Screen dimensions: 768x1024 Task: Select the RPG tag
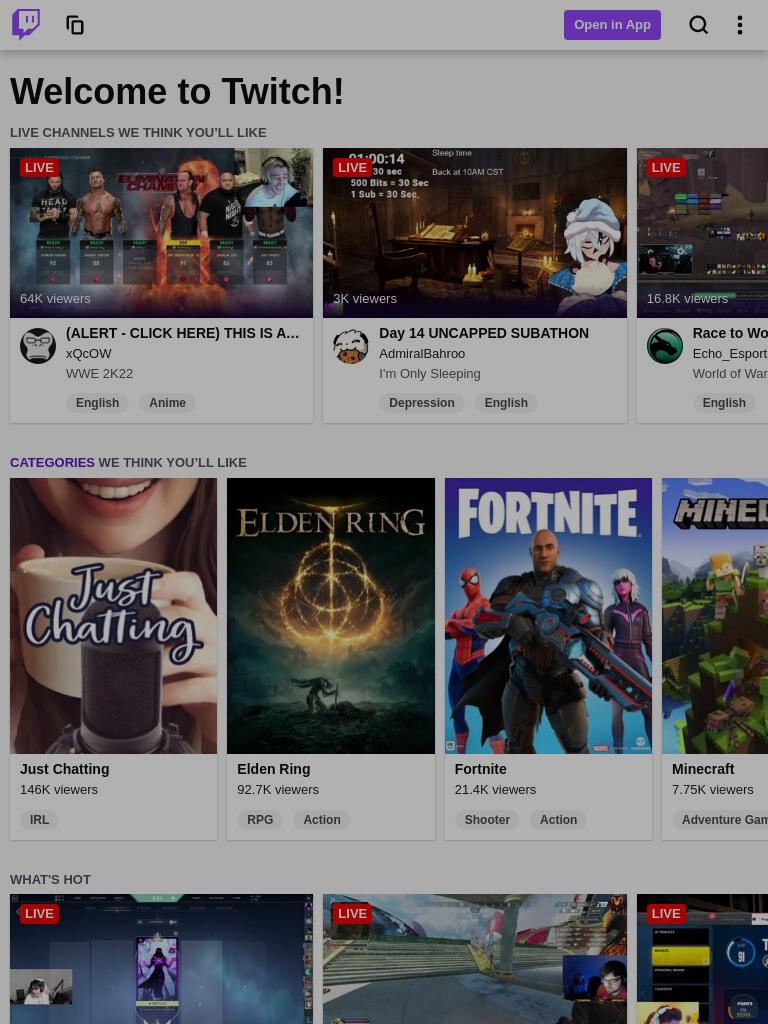click(x=260, y=820)
